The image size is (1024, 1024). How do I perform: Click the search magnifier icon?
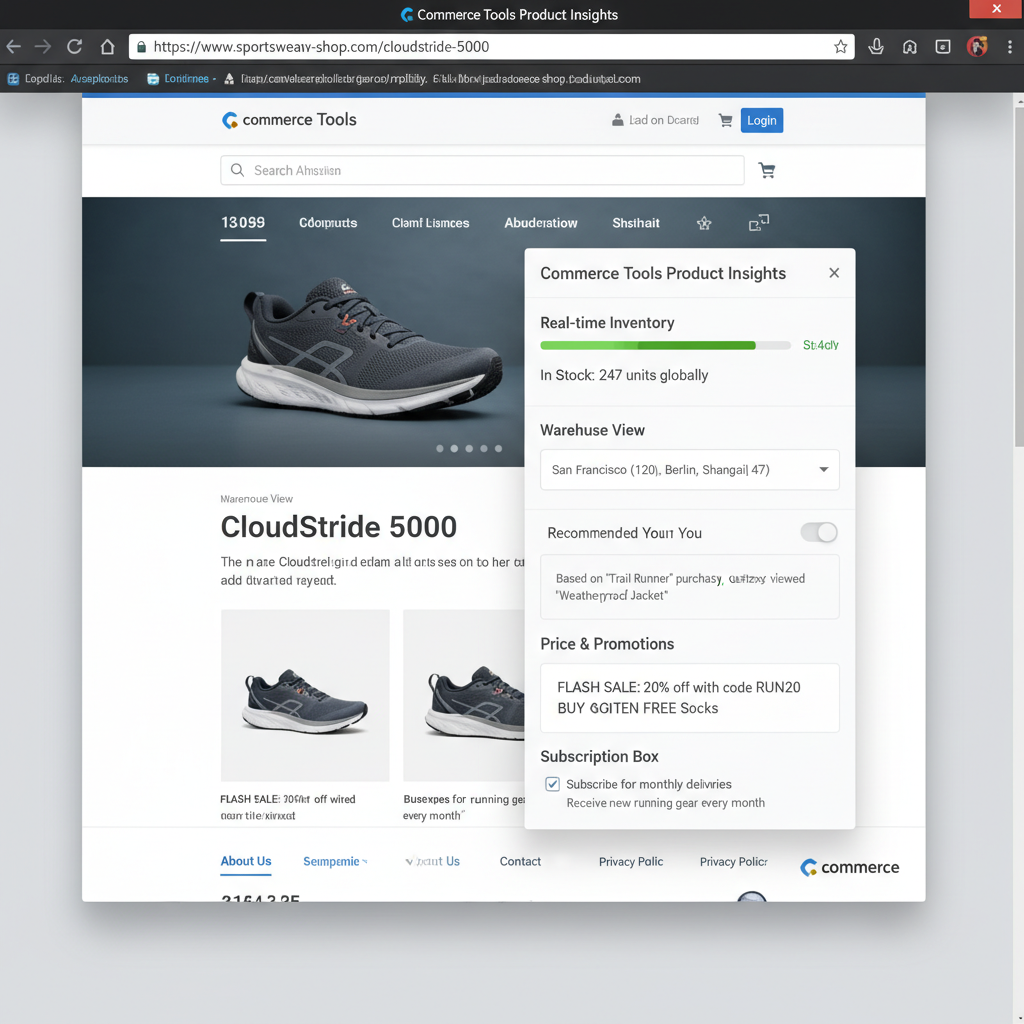[238, 170]
